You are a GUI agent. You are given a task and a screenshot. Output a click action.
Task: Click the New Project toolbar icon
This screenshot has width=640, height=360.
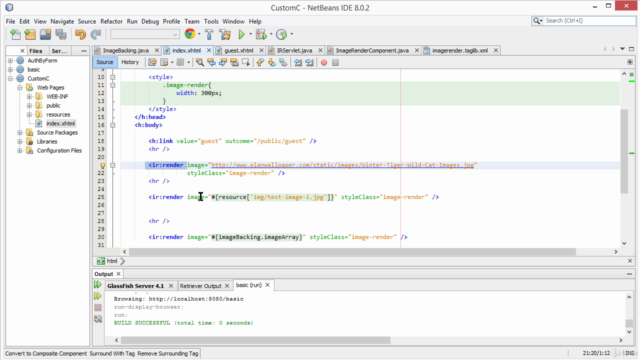[30, 35]
